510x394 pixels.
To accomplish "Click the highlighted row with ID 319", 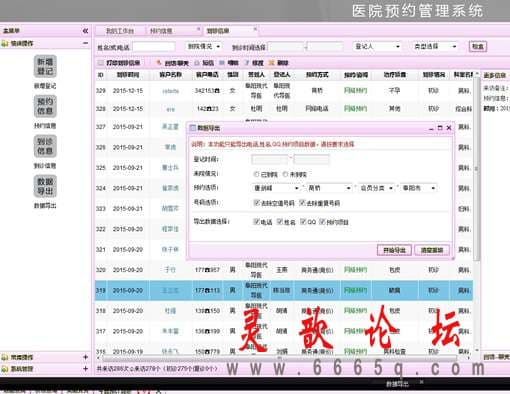I will tap(284, 291).
